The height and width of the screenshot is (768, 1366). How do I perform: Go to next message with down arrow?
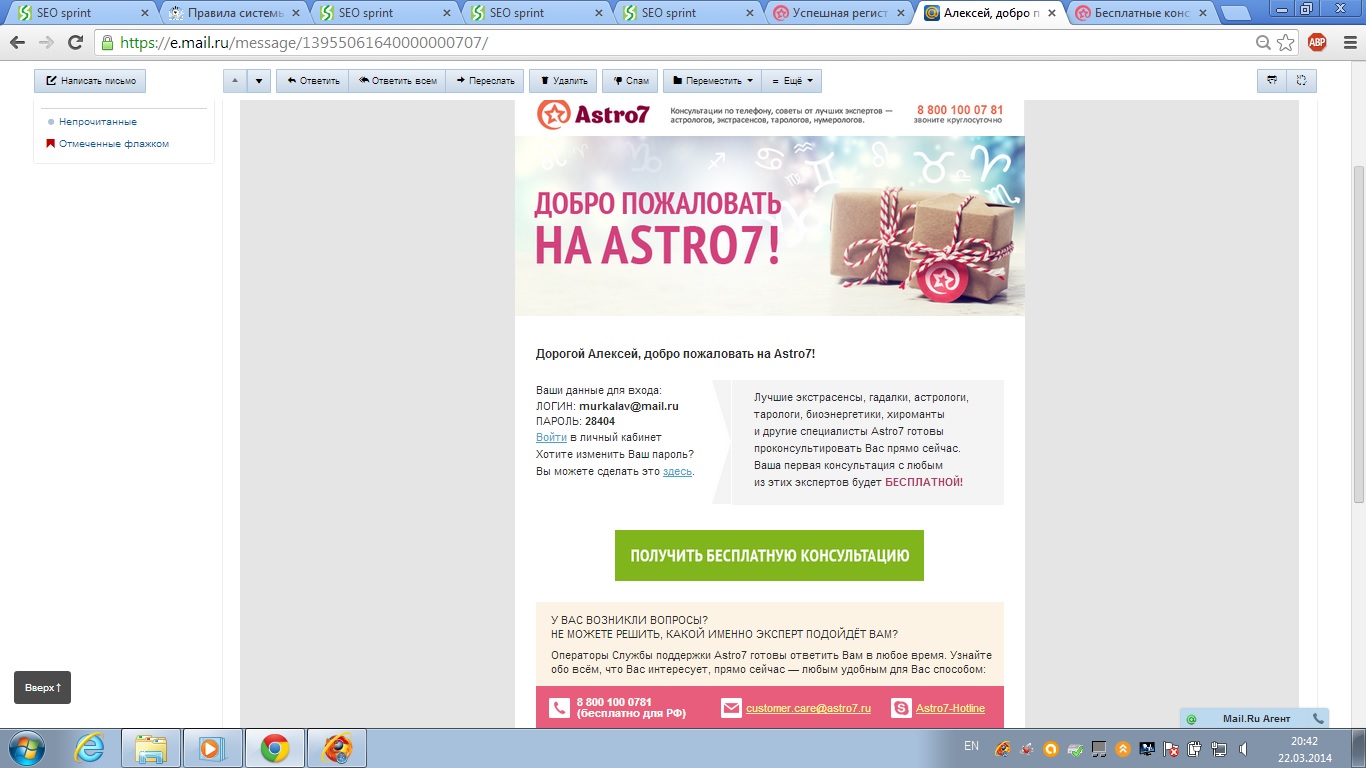[x=259, y=81]
